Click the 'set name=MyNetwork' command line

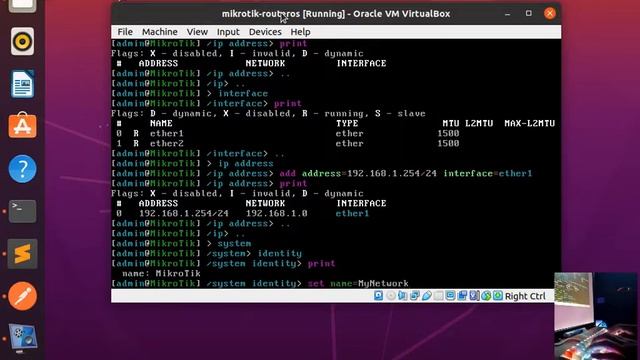tap(260, 283)
